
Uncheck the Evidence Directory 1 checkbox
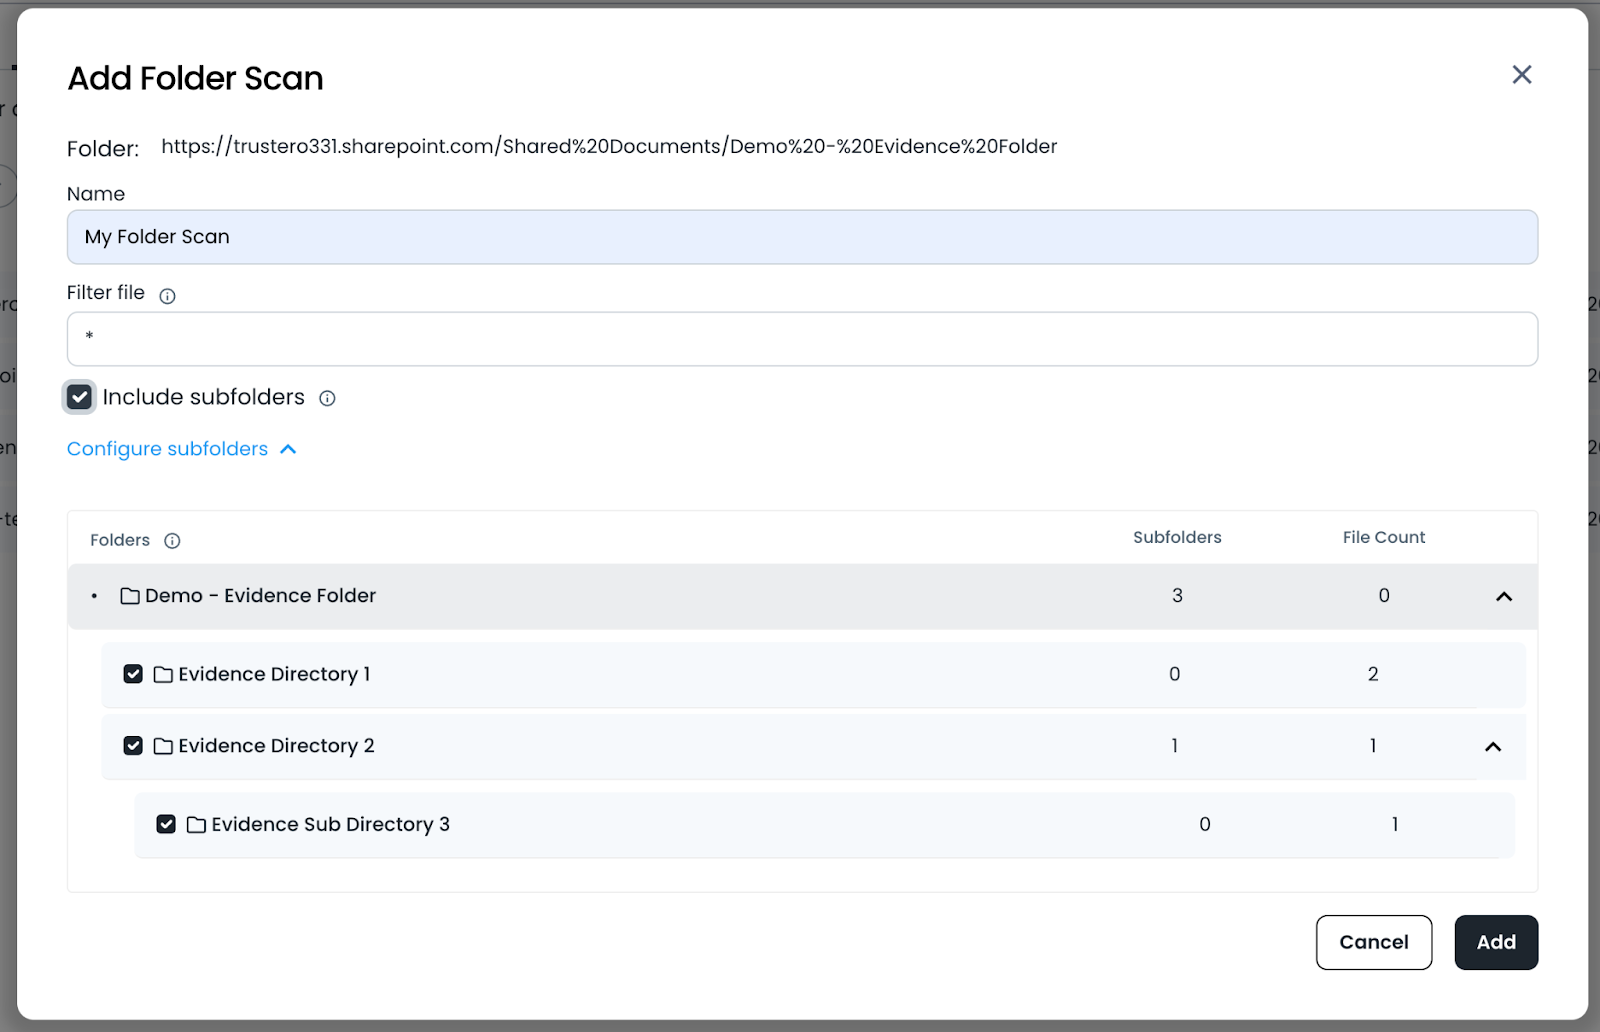(x=133, y=674)
